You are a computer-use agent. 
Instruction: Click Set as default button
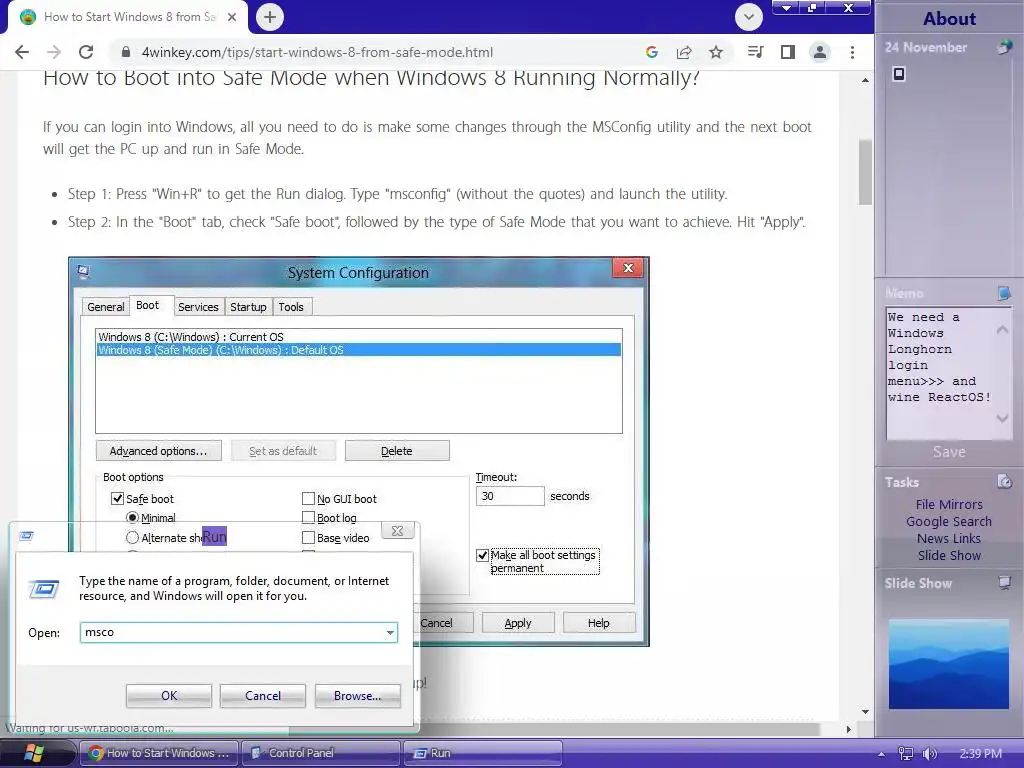coord(283,451)
